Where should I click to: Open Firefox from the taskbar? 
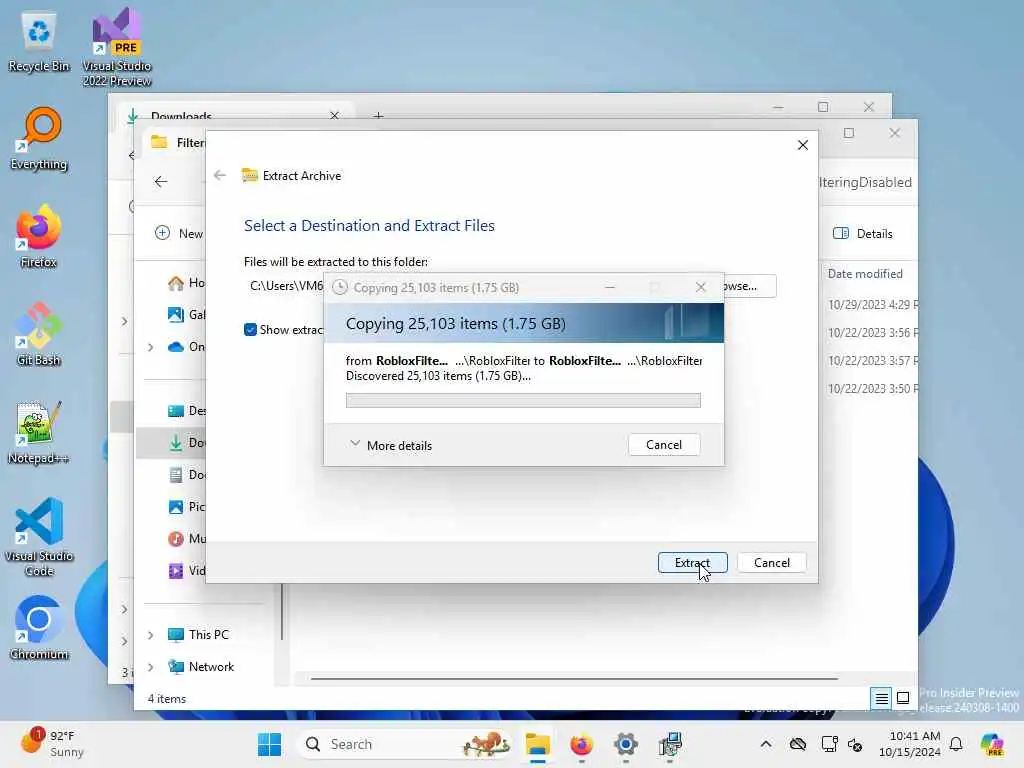pyautogui.click(x=581, y=744)
